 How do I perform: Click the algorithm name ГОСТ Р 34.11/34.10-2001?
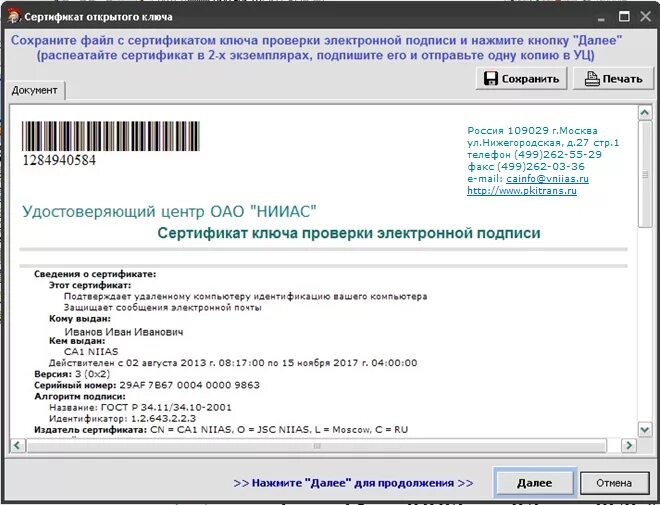point(166,407)
